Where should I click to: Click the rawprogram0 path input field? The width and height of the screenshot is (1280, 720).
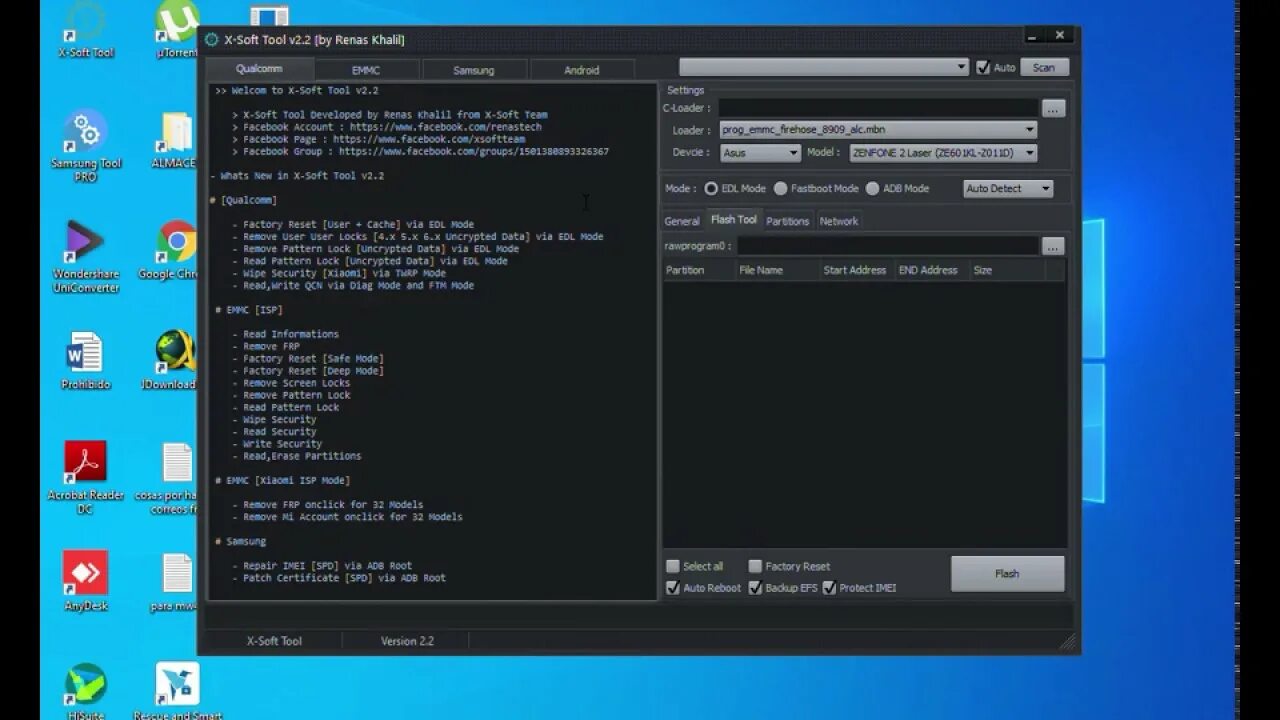coord(888,246)
